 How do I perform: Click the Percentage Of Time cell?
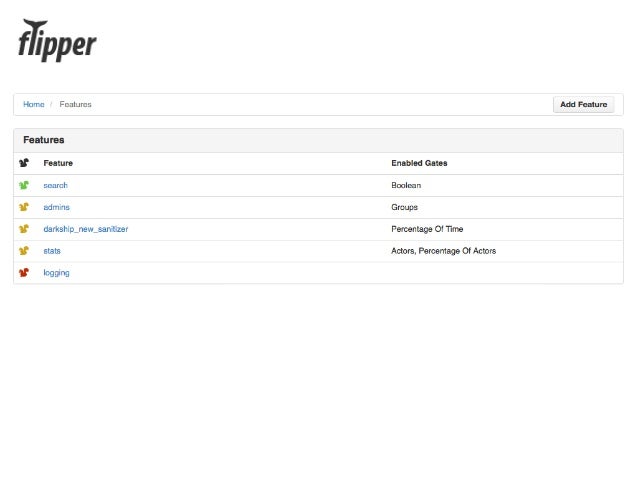click(x=427, y=229)
